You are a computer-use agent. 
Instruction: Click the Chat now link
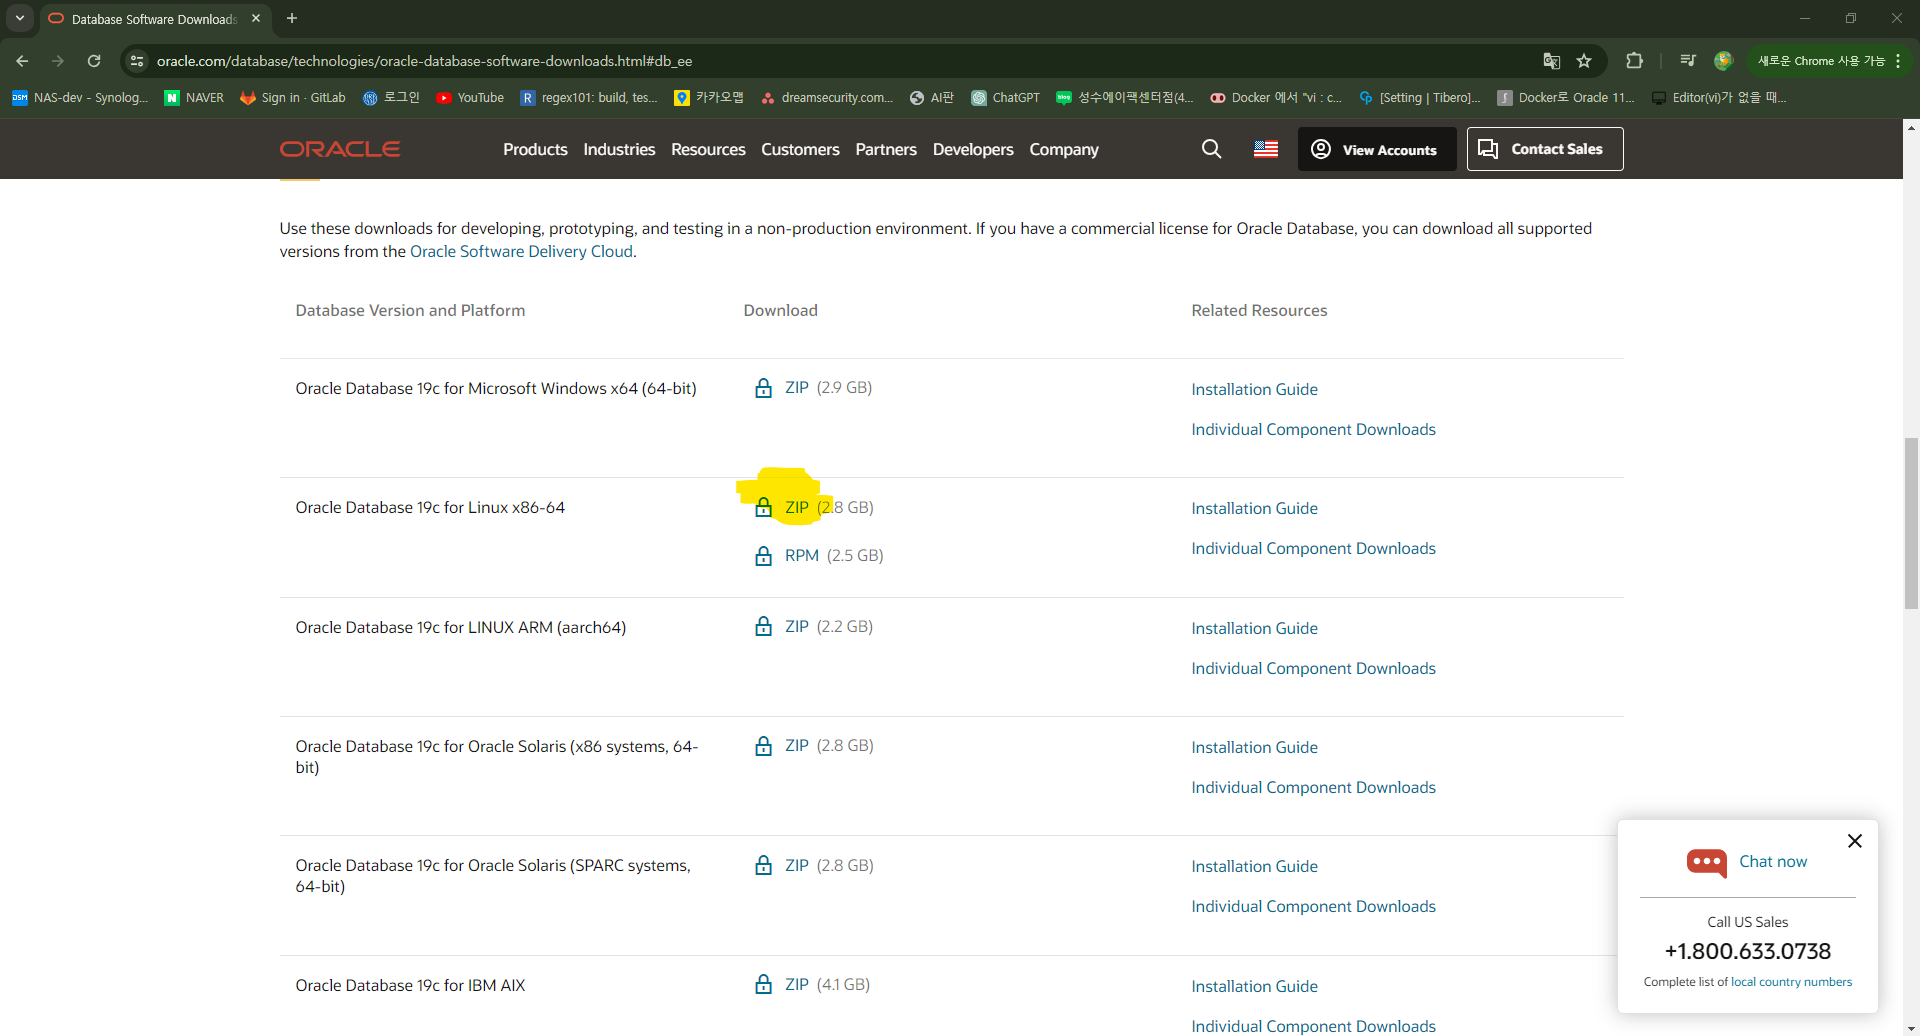[1773, 861]
